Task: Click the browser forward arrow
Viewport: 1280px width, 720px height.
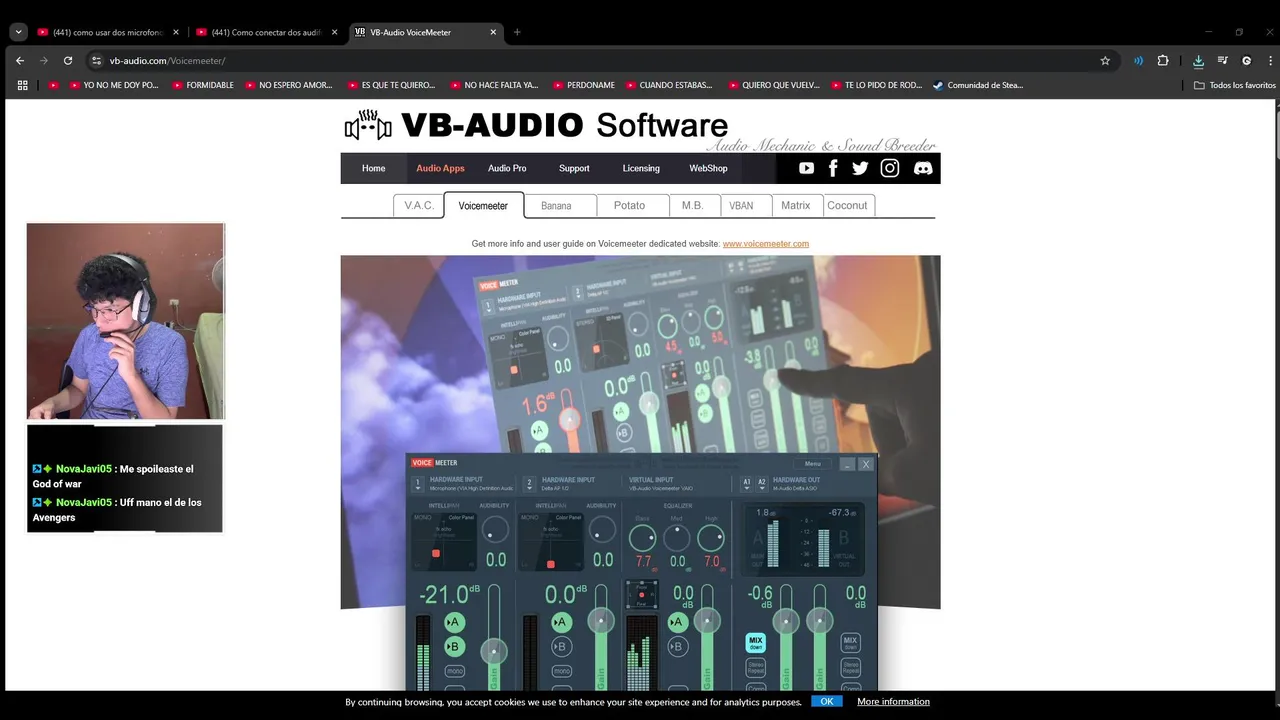Action: click(x=44, y=60)
